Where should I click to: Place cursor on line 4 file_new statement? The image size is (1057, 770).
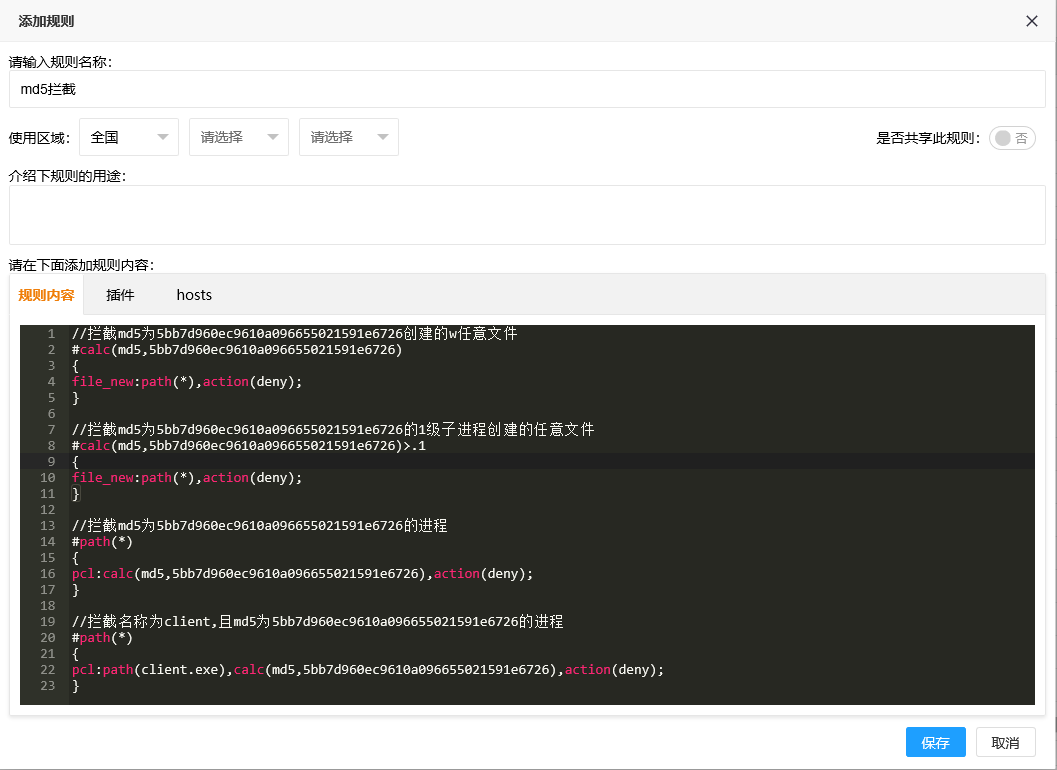click(x=186, y=382)
